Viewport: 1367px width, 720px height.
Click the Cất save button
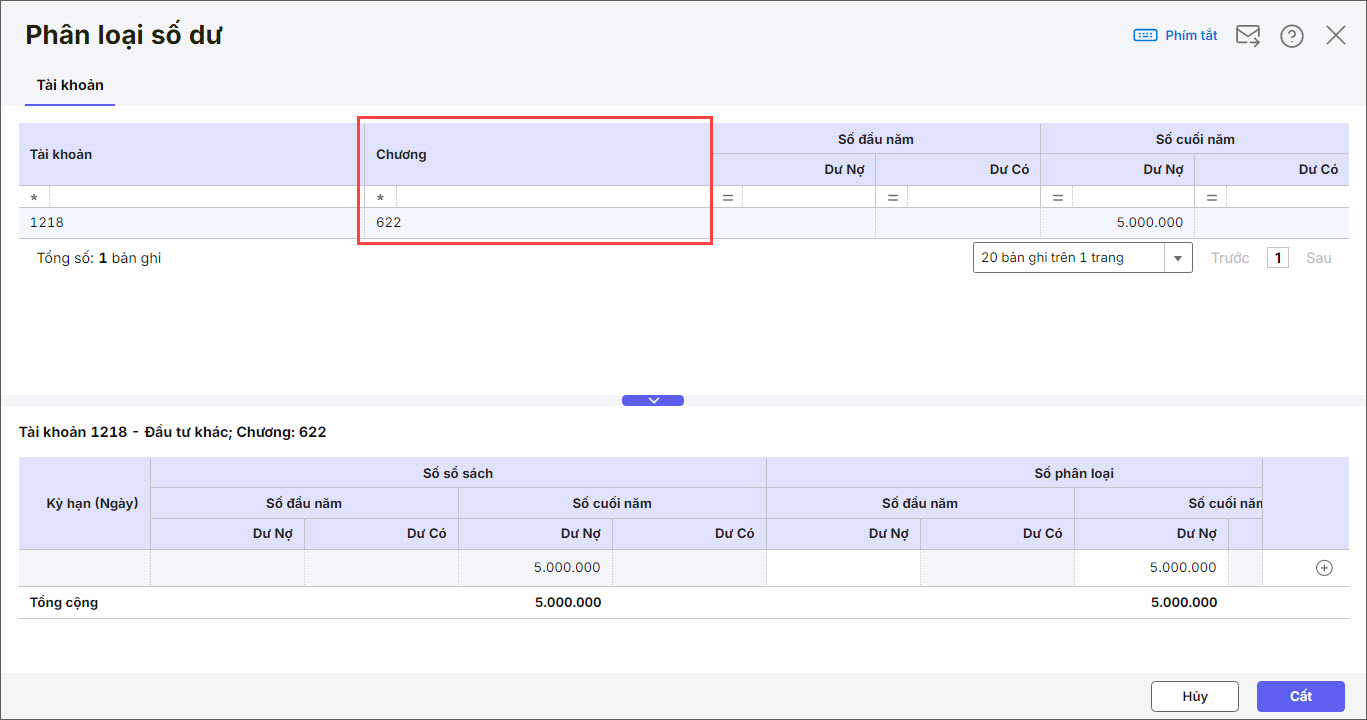click(x=1300, y=696)
